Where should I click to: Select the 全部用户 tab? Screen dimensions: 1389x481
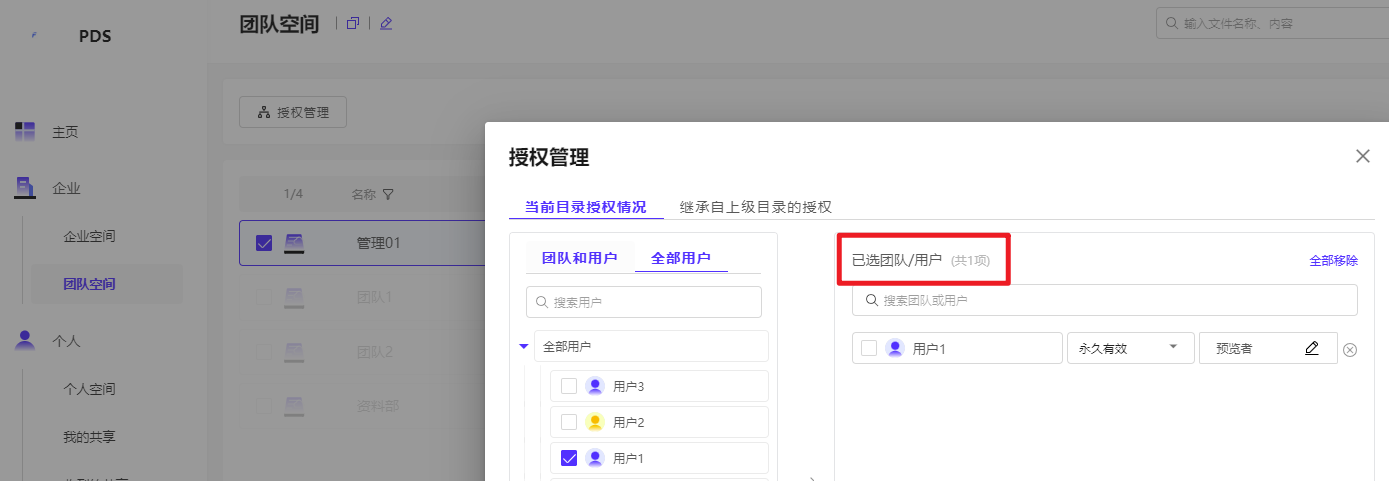click(681, 258)
